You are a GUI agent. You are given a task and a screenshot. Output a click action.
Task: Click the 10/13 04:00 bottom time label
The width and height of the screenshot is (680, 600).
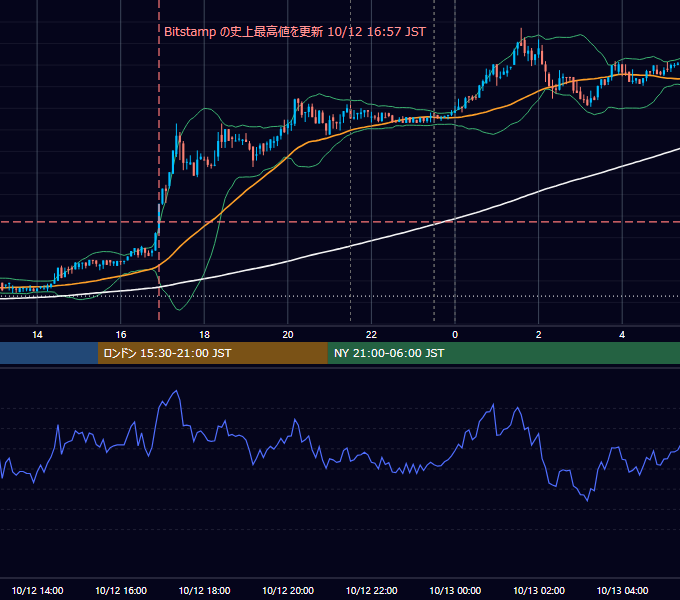pyautogui.click(x=622, y=590)
